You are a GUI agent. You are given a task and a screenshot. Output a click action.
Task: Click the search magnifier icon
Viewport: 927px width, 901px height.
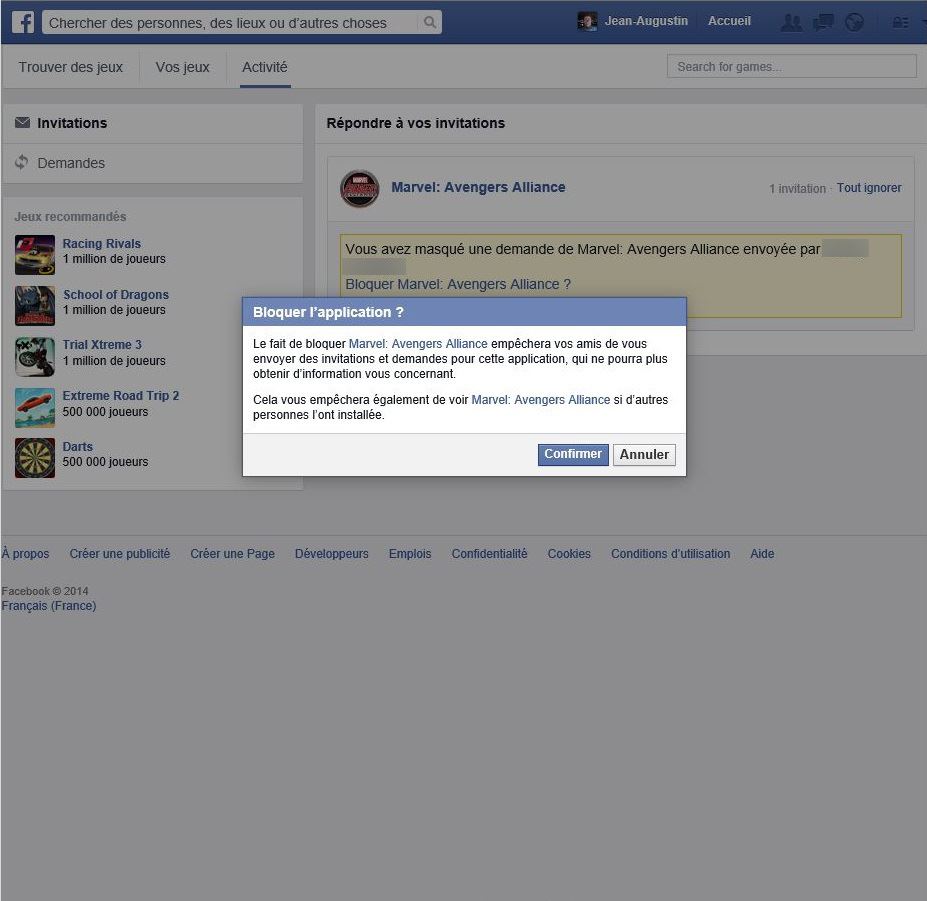point(430,22)
